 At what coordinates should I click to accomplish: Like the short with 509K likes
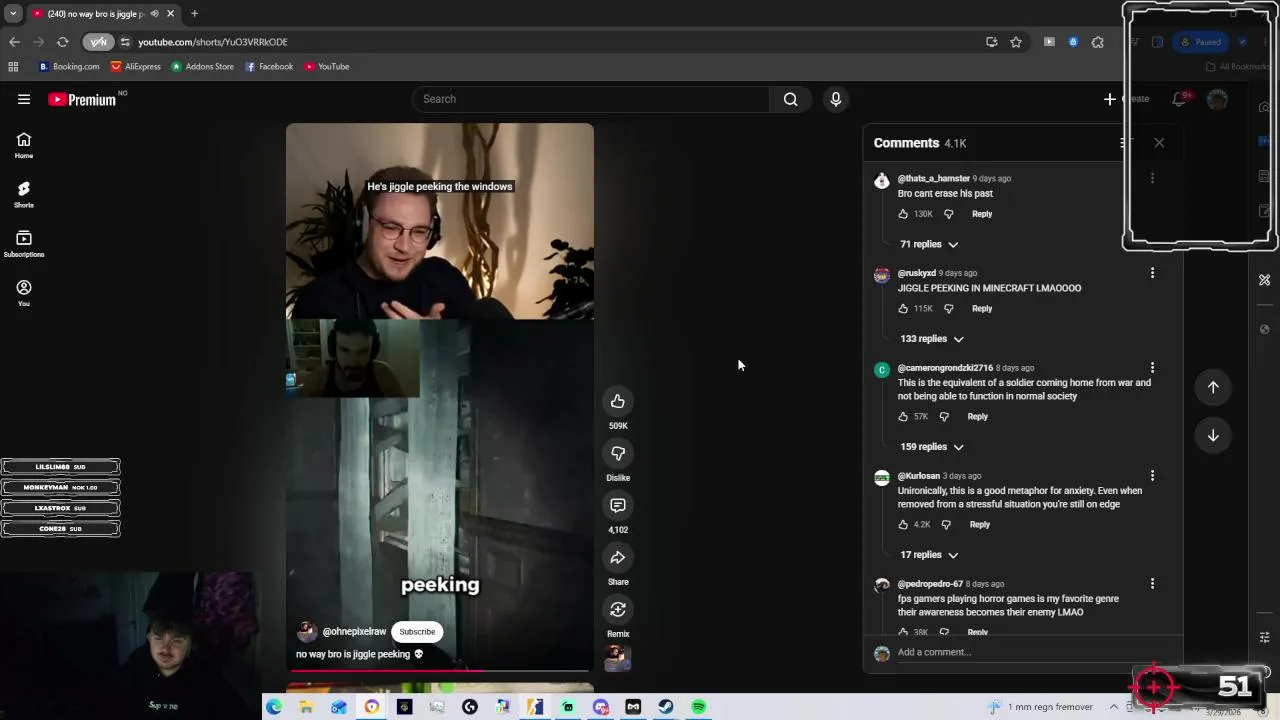click(618, 401)
